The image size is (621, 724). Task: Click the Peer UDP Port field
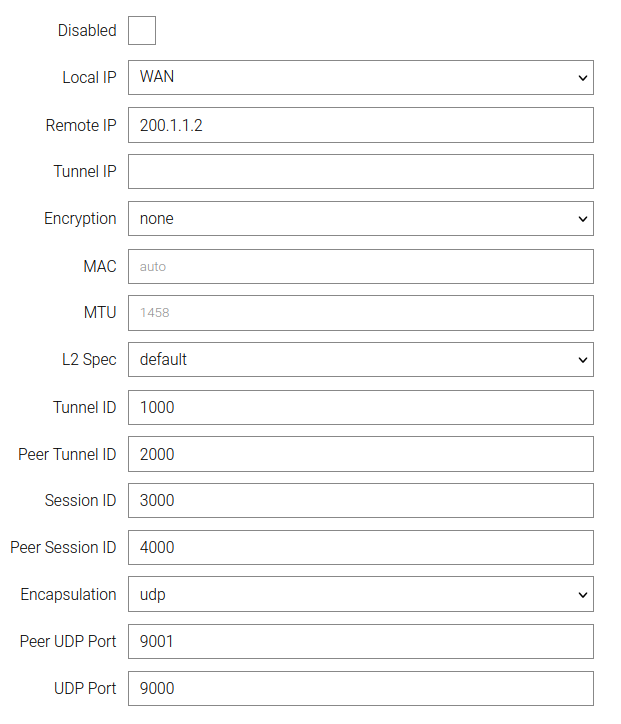360,641
